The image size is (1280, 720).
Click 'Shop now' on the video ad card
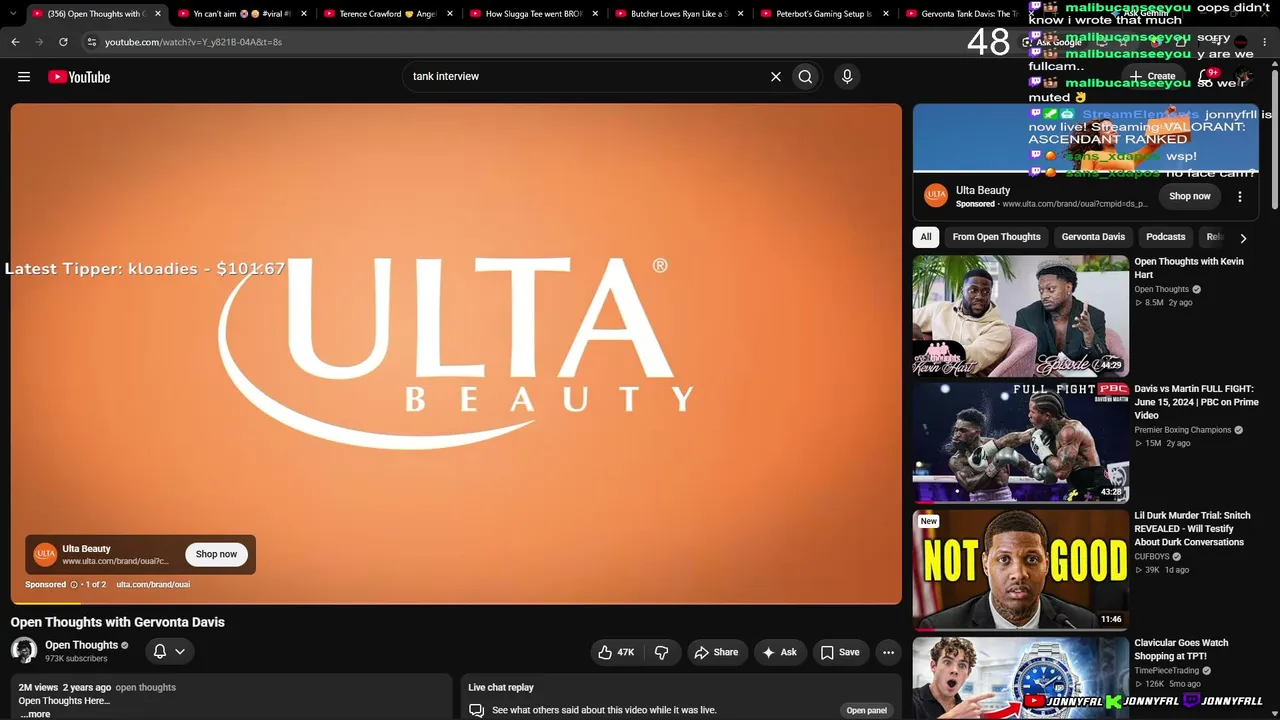tap(216, 554)
